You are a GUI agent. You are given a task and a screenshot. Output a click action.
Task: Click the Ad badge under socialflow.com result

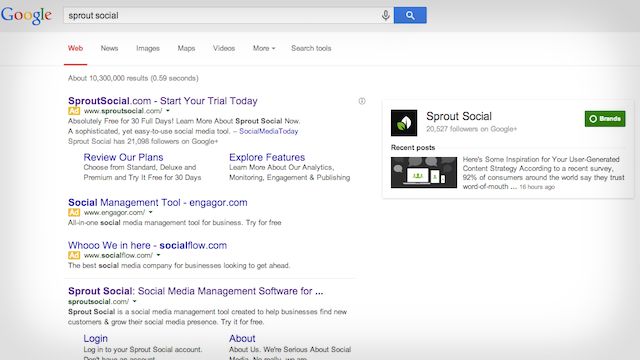(x=74, y=256)
